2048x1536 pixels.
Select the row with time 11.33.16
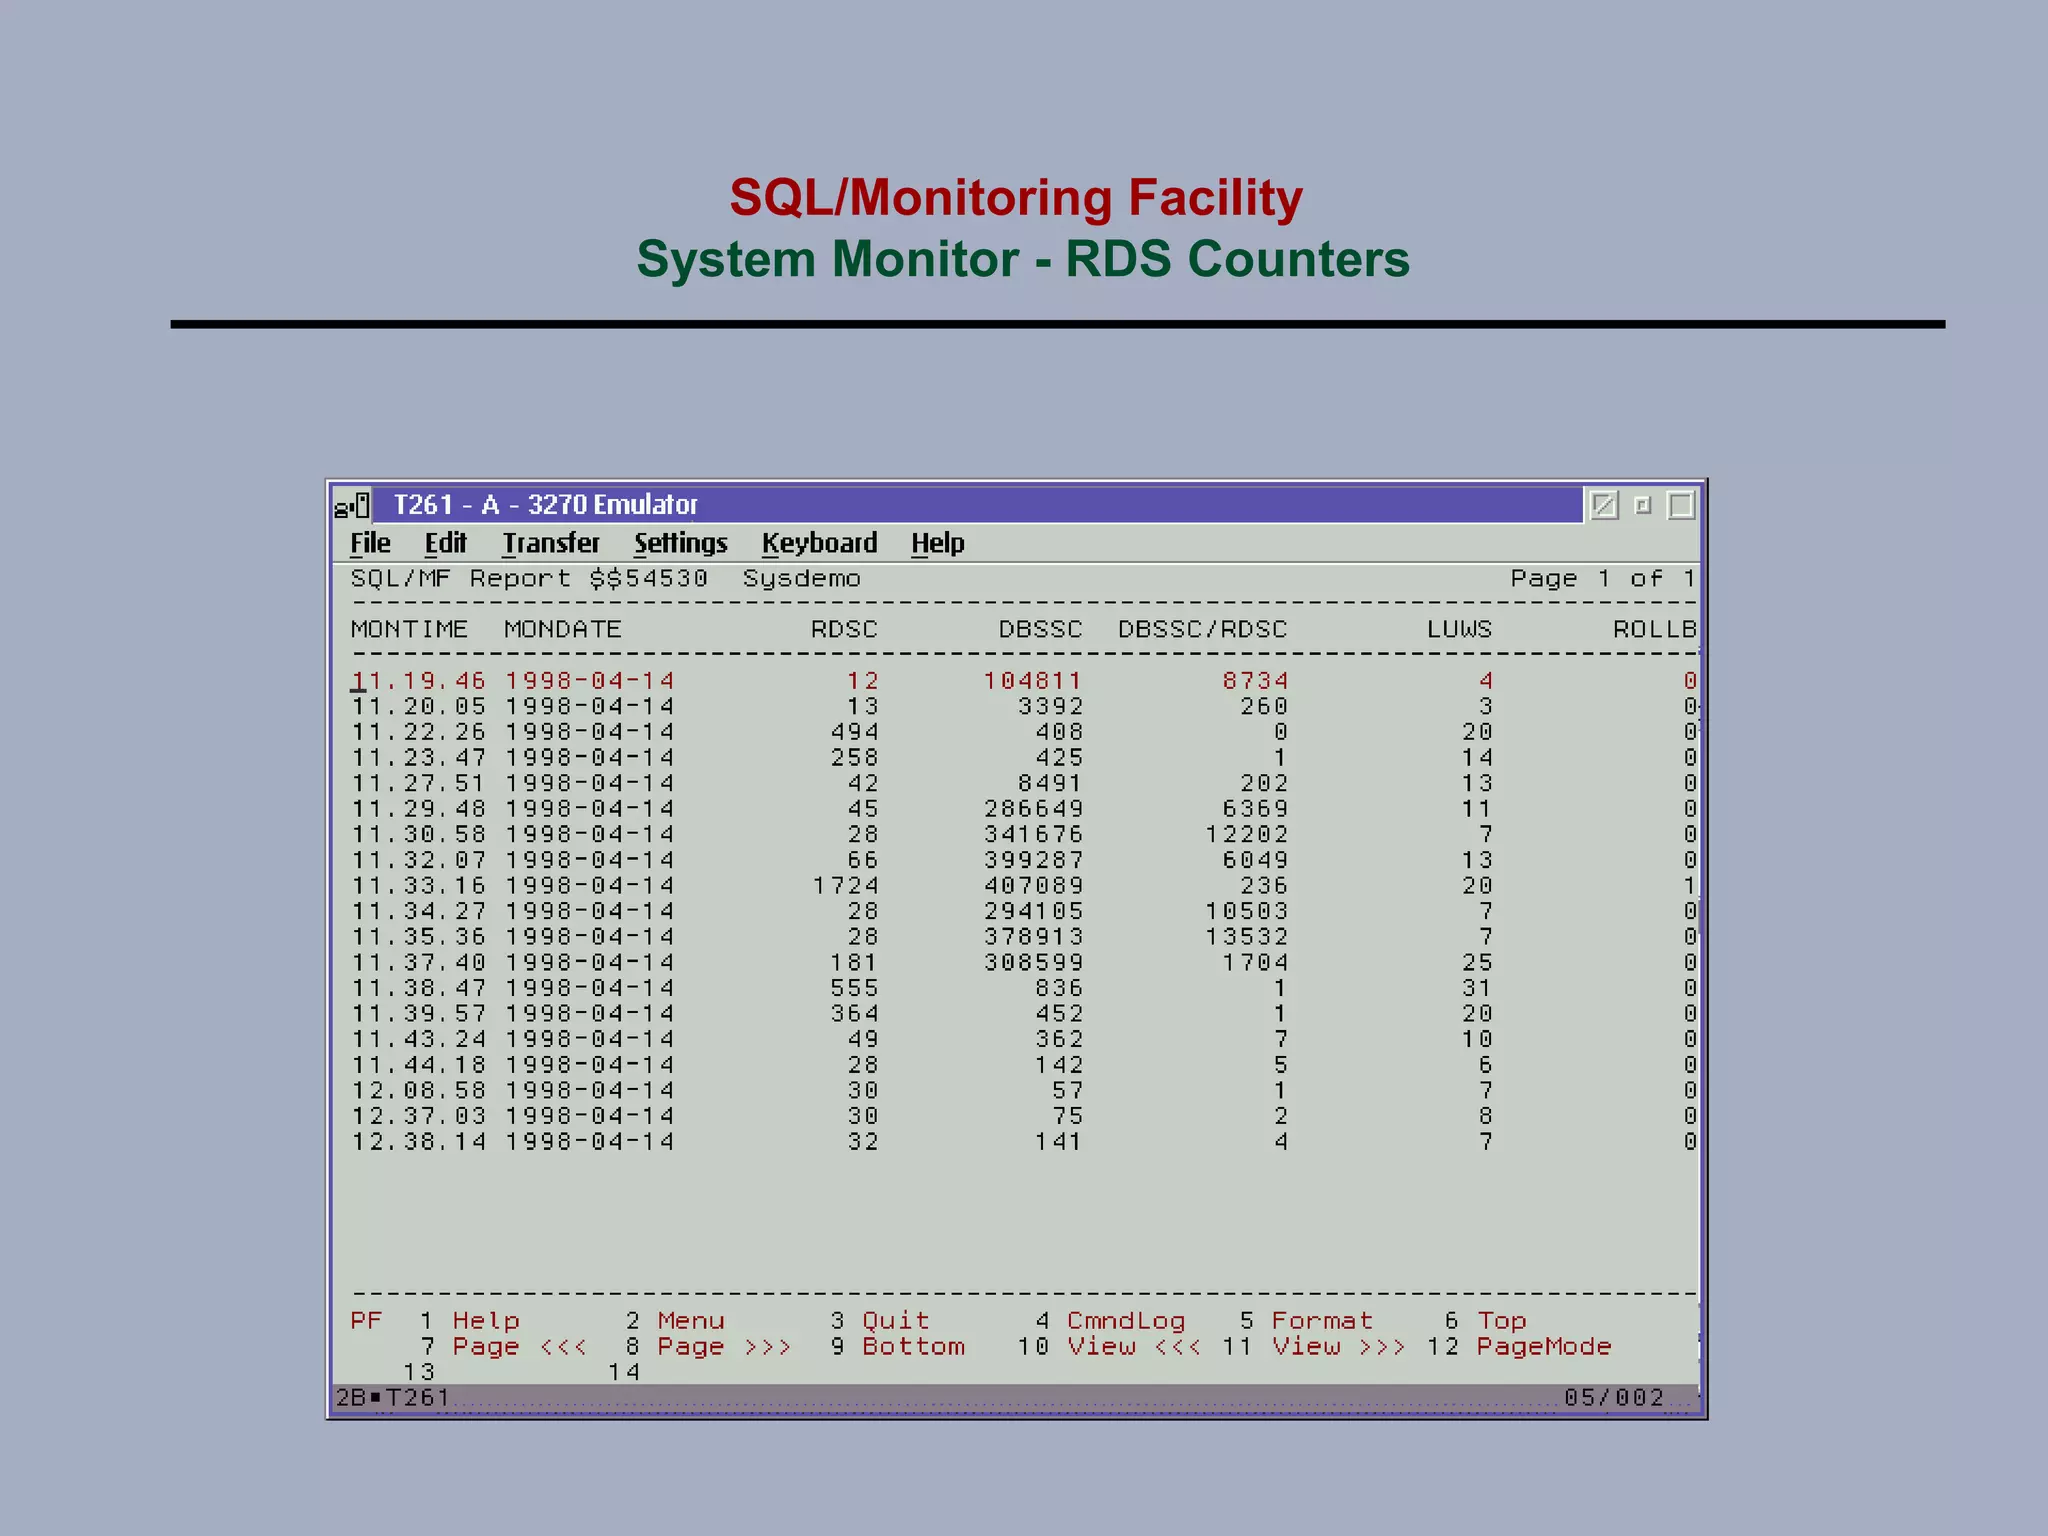(x=1024, y=886)
